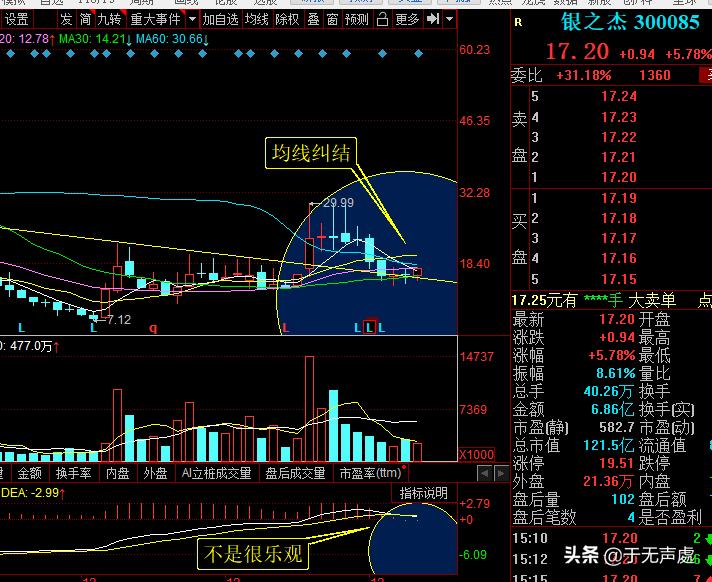The width and height of the screenshot is (712, 582).
Task: Toggle 均线 moving averages display
Action: (257, 19)
